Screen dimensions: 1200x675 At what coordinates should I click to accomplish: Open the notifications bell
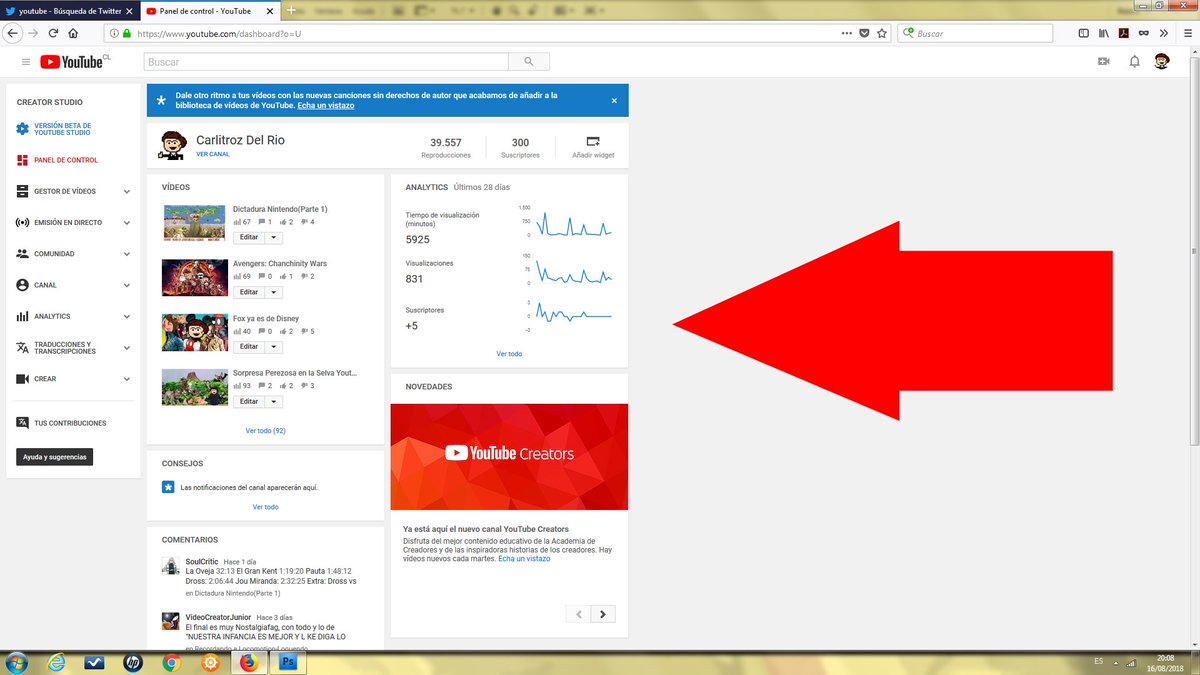click(1134, 62)
